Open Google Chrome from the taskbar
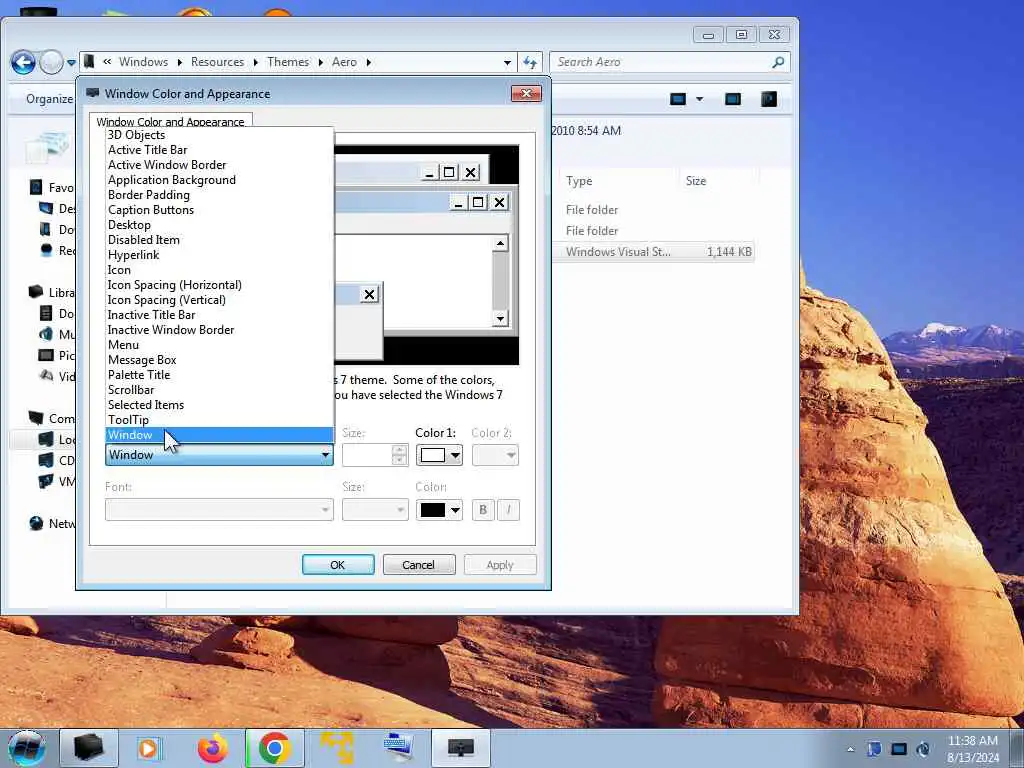 (275, 748)
